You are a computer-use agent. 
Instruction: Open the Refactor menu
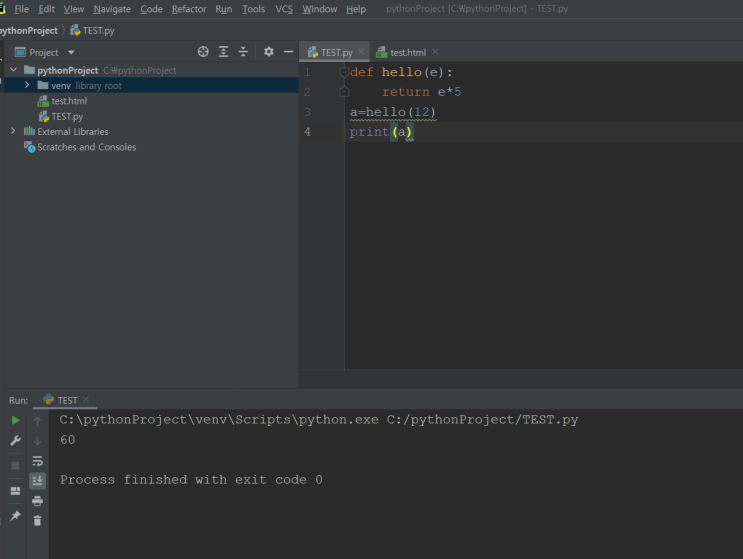point(189,9)
